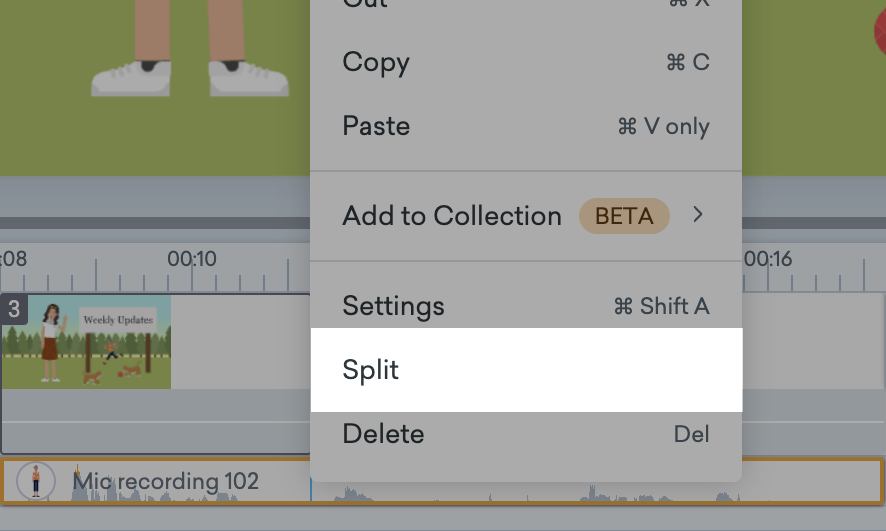
Task: Expand the Add to Collection submenu arrow
Action: (698, 215)
